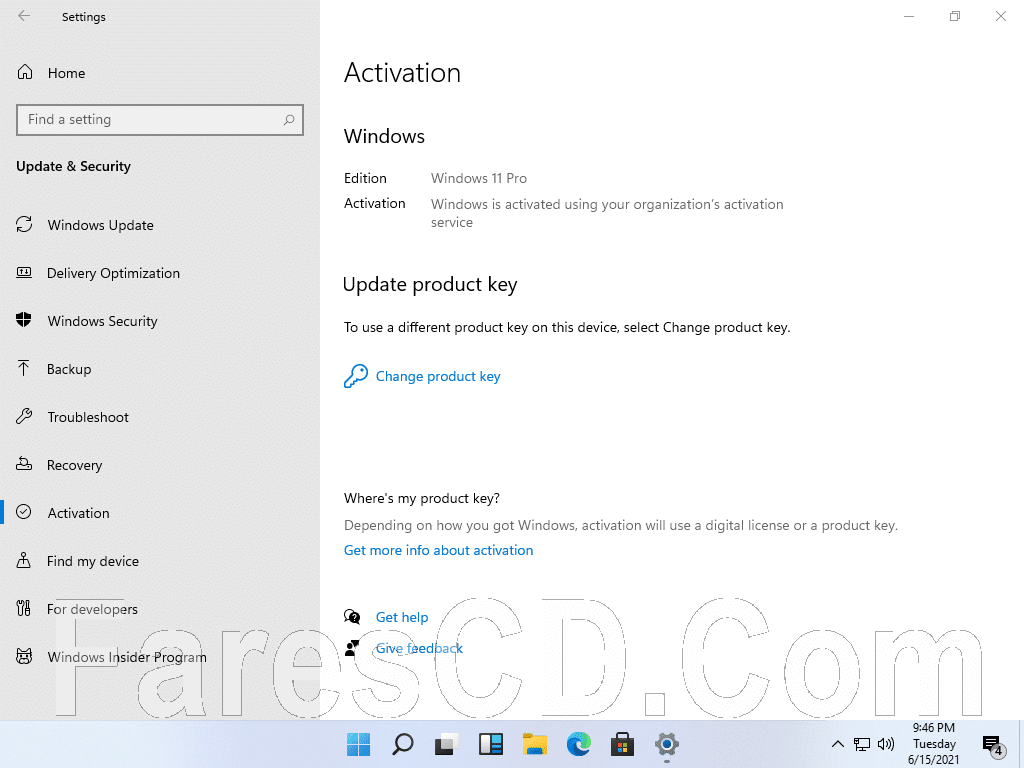Open the Windows Security shield icon
Screen dimensions: 1024x768
[x=24, y=320]
